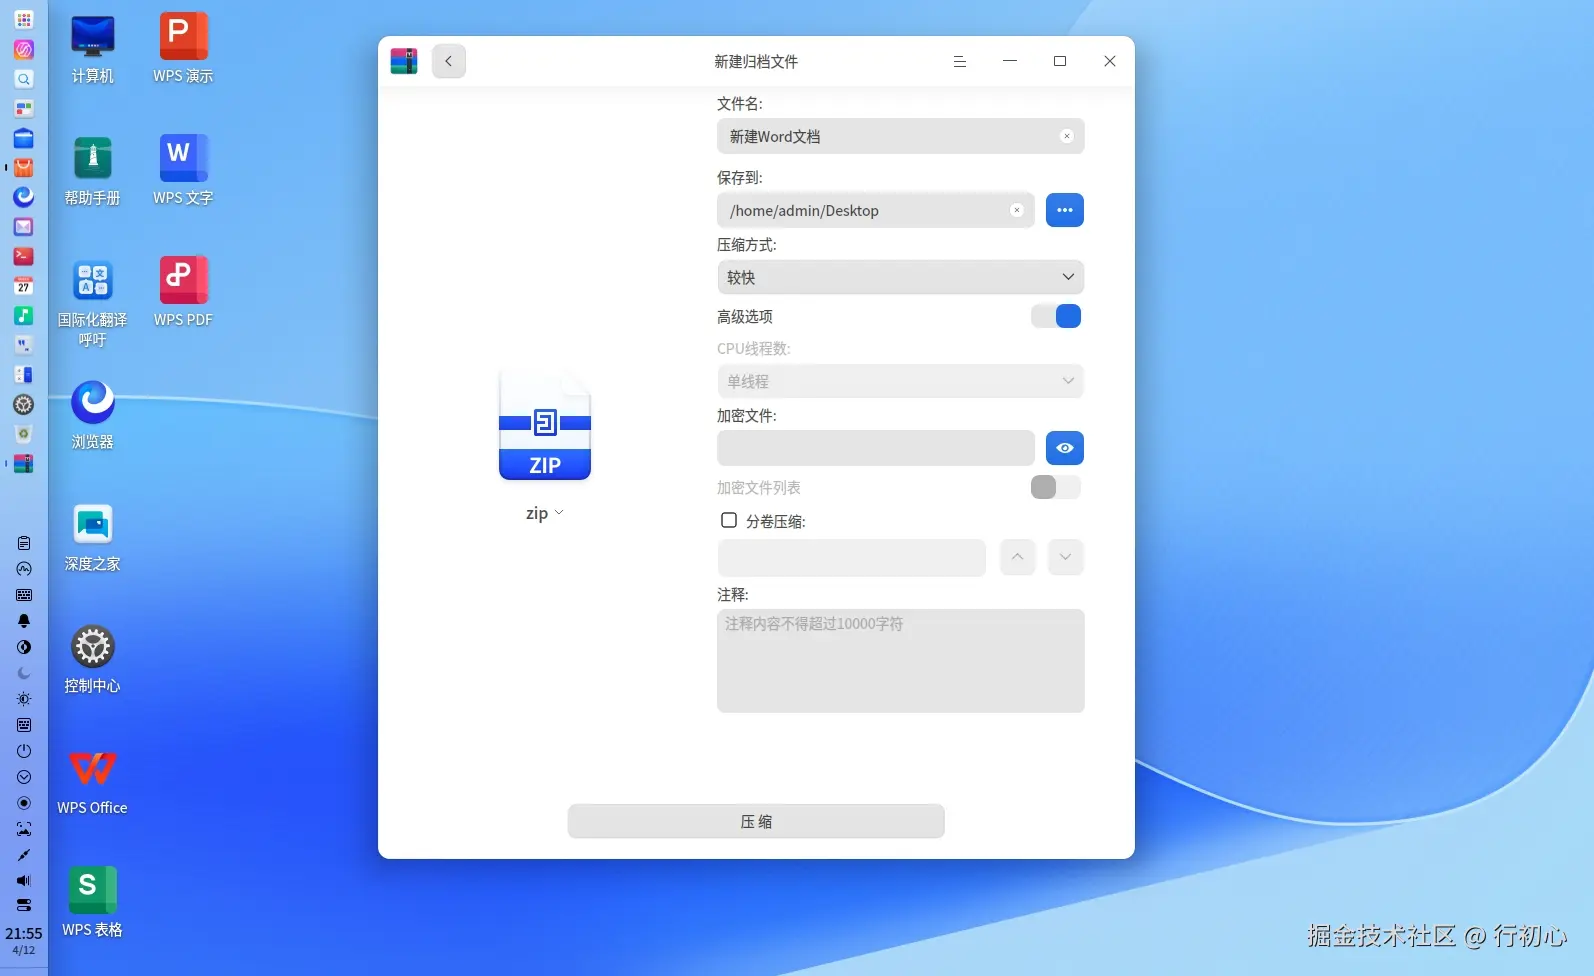This screenshot has width=1594, height=976.
Task: Open 控制中心 desktop icon
Action: tap(93, 659)
